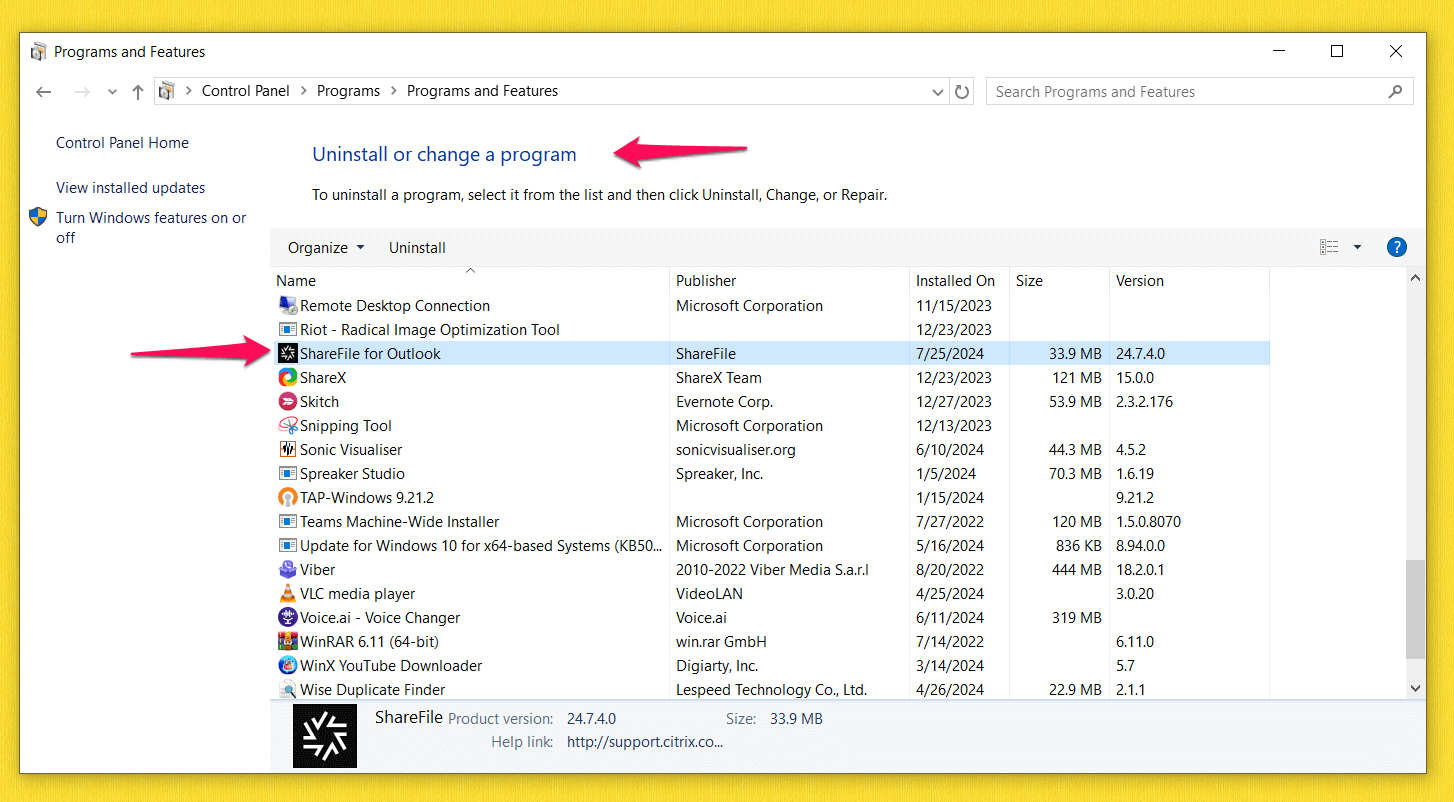Viewport: 1454px width, 802px height.
Task: Click the TAP-Windows 9.21.2 icon
Action: coord(288,497)
